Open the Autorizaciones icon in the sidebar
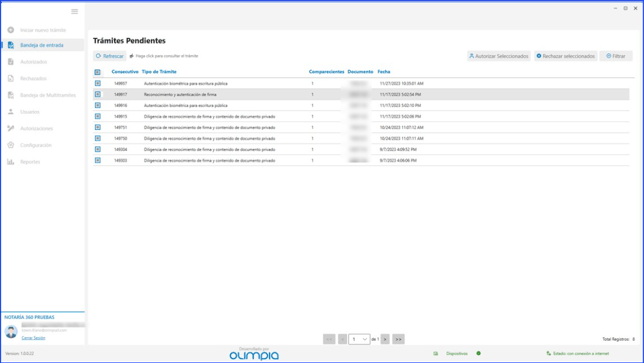 coord(11,129)
